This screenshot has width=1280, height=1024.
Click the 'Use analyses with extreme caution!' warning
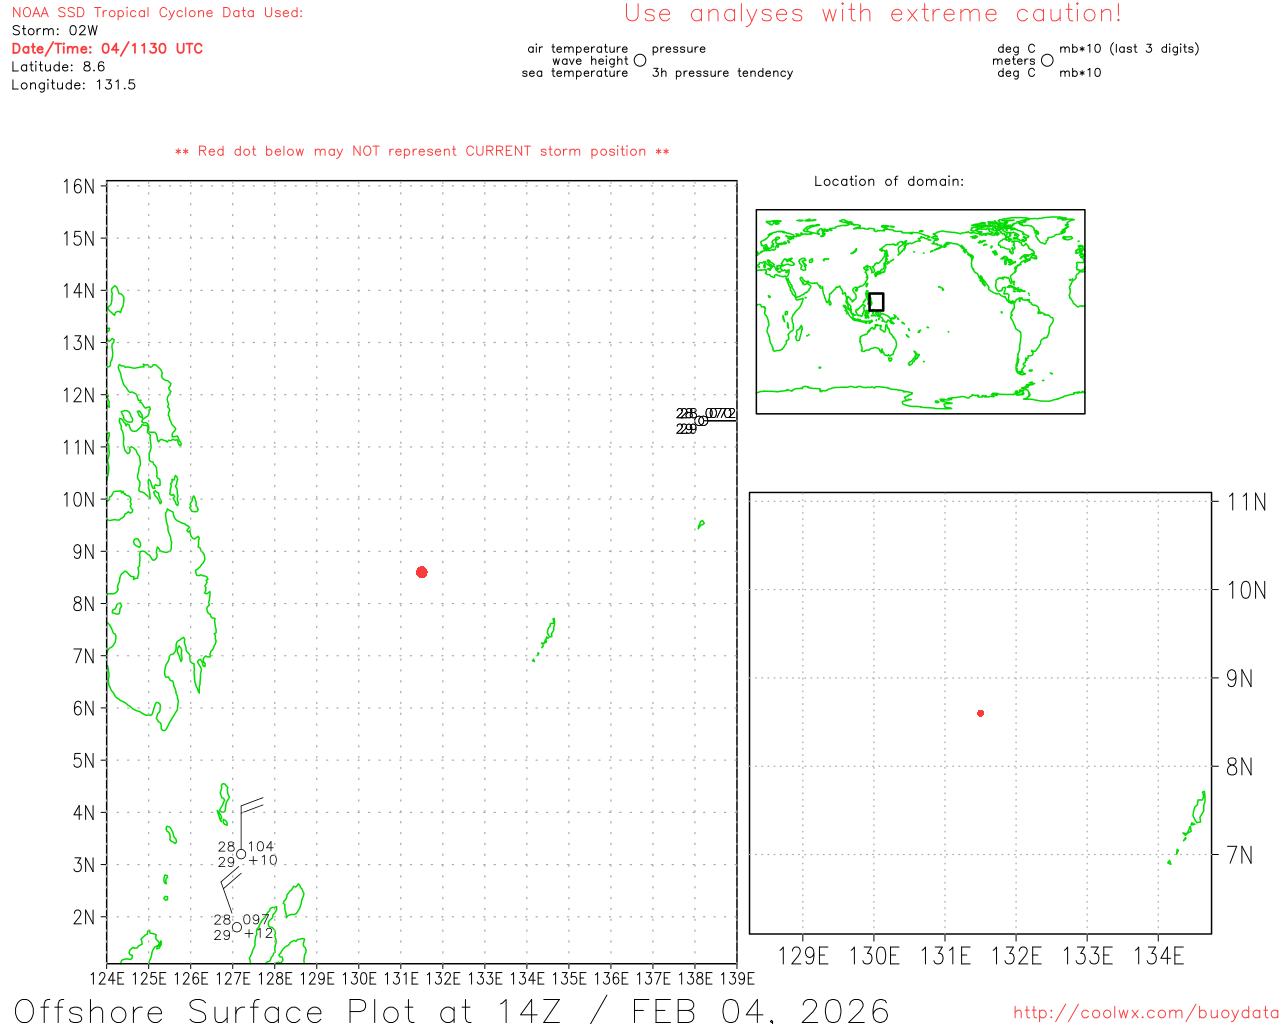point(873,14)
